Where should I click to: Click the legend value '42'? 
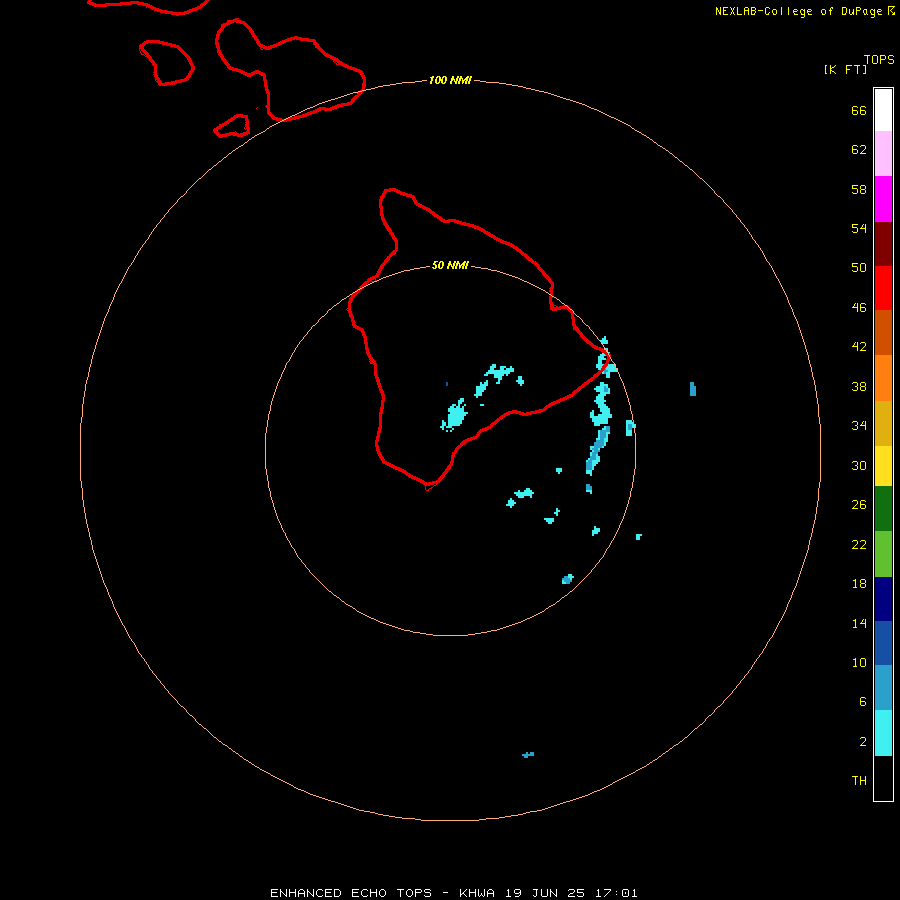[x=859, y=347]
